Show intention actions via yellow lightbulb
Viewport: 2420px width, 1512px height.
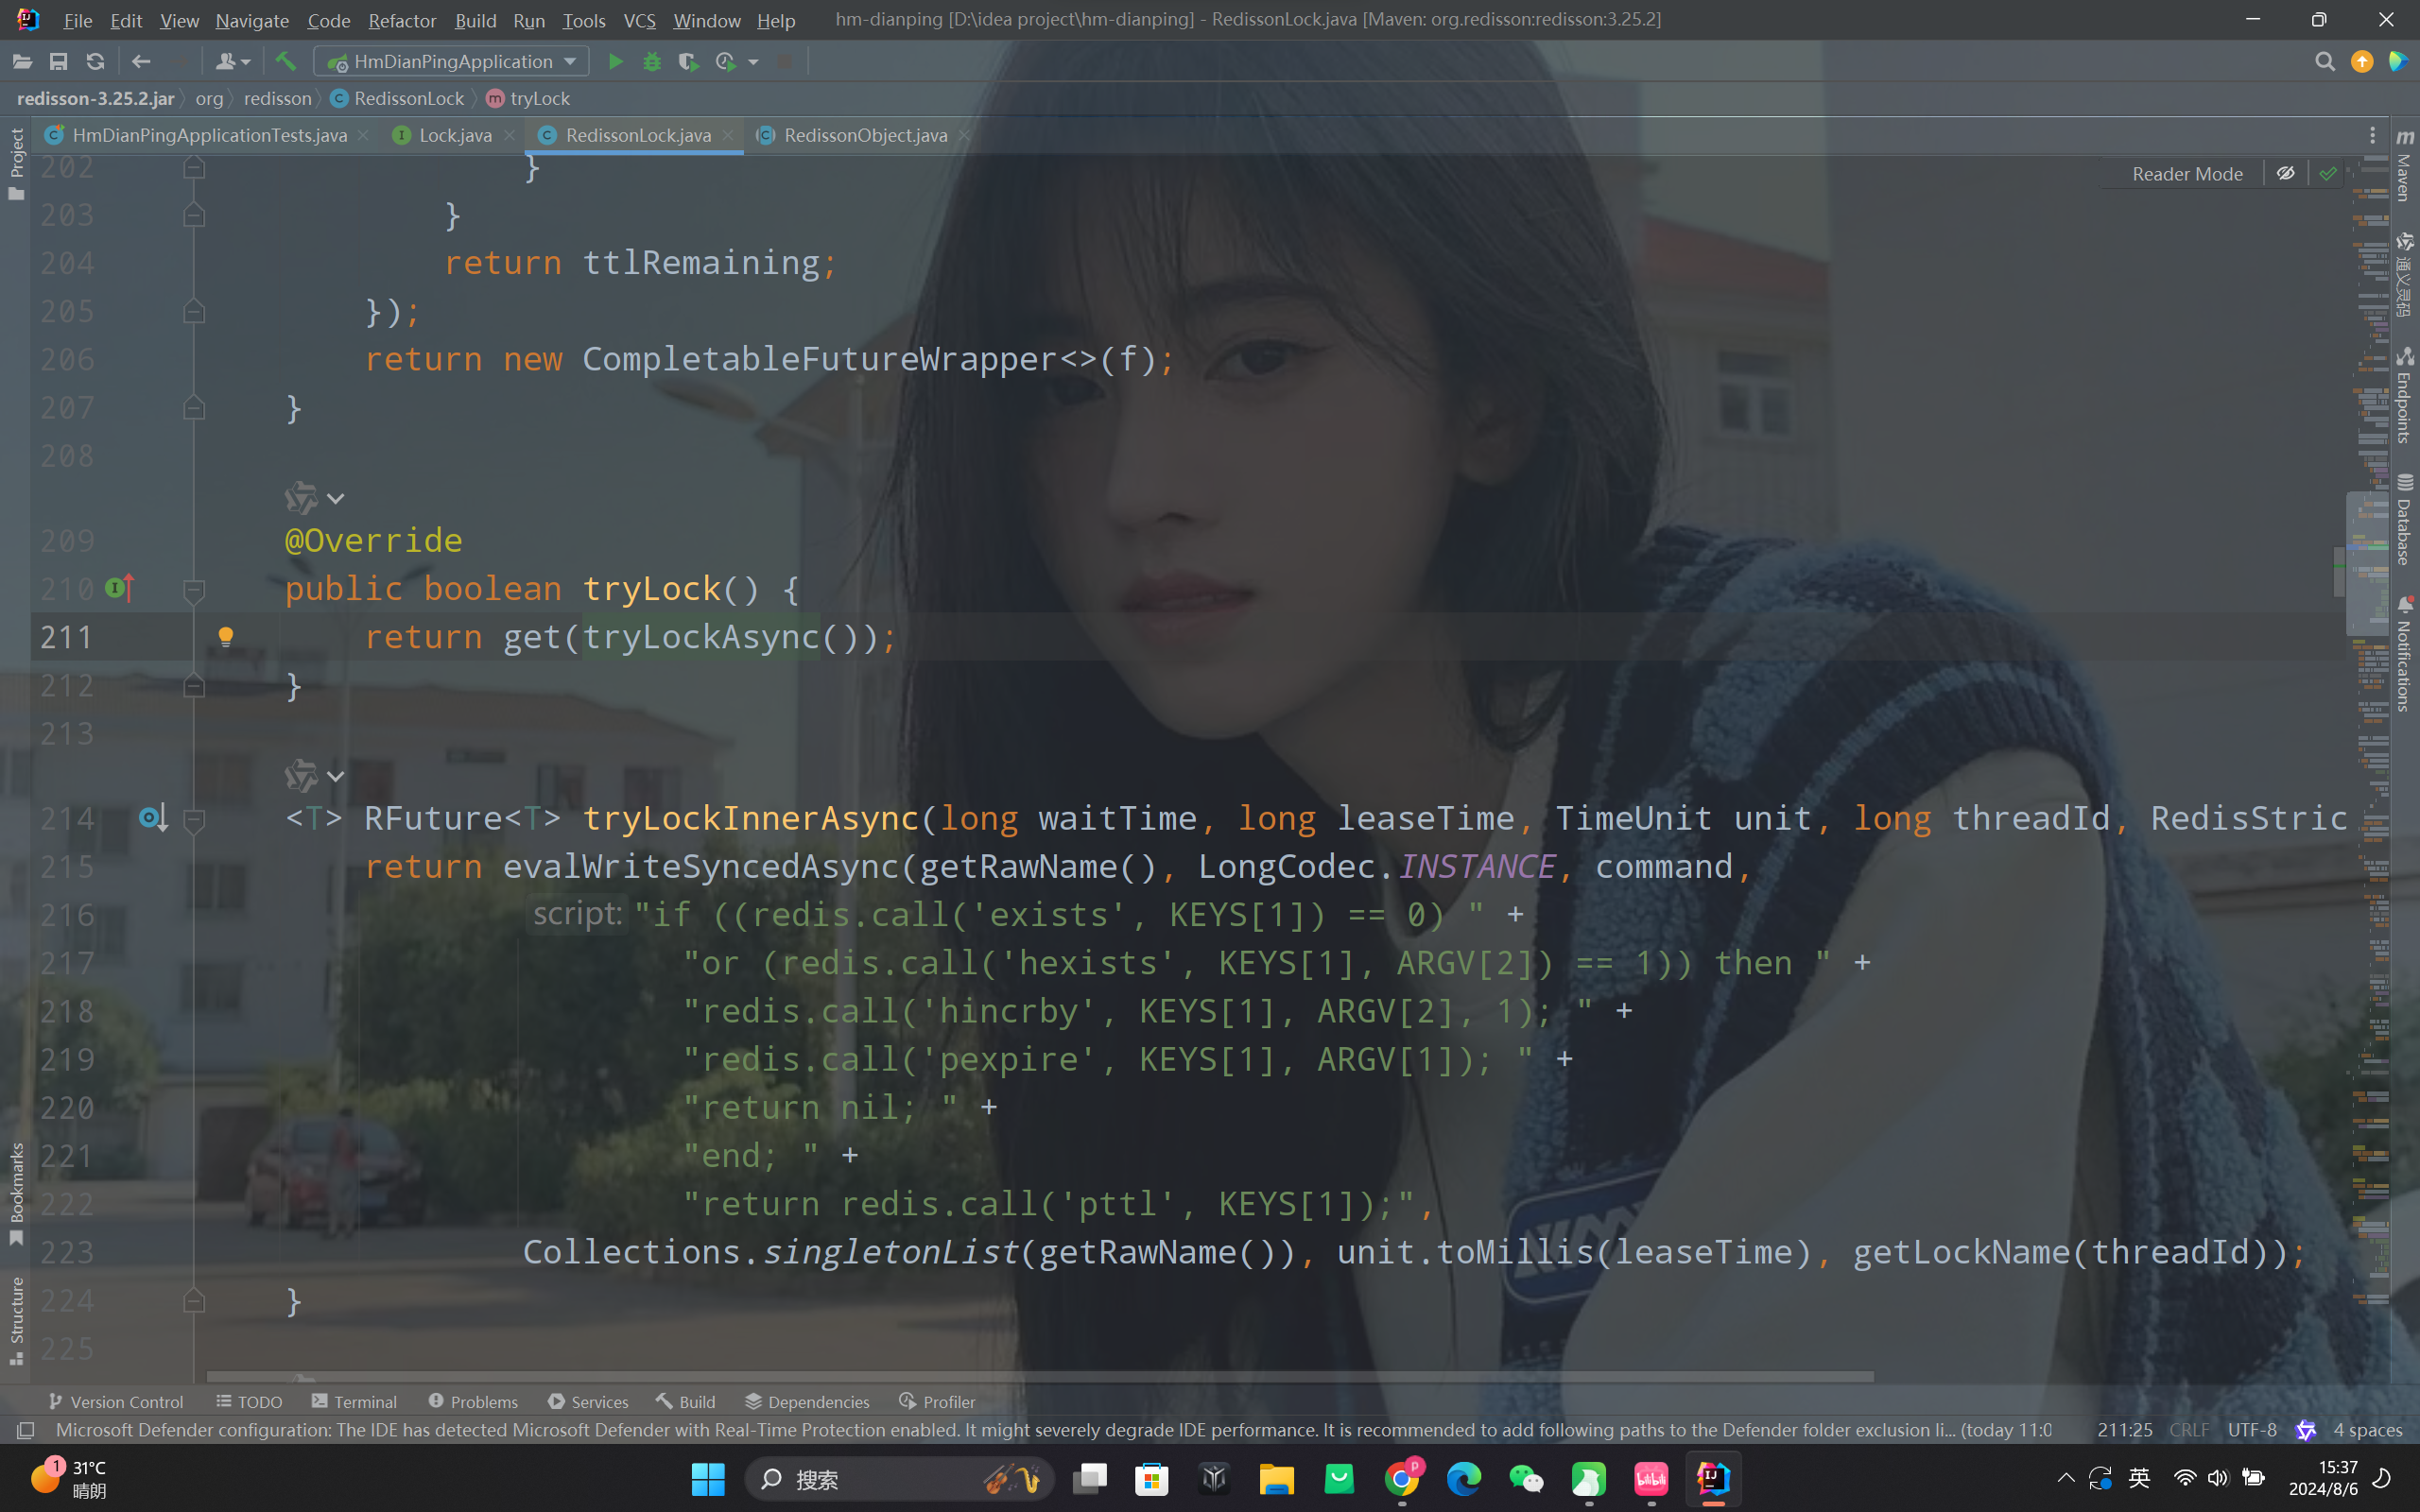point(226,636)
